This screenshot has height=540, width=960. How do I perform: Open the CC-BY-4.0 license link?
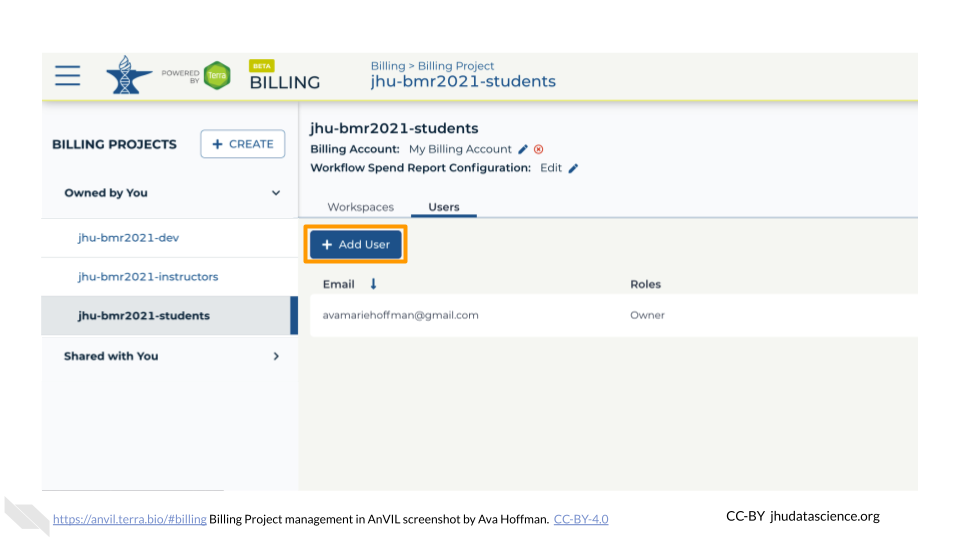pyautogui.click(x=581, y=519)
